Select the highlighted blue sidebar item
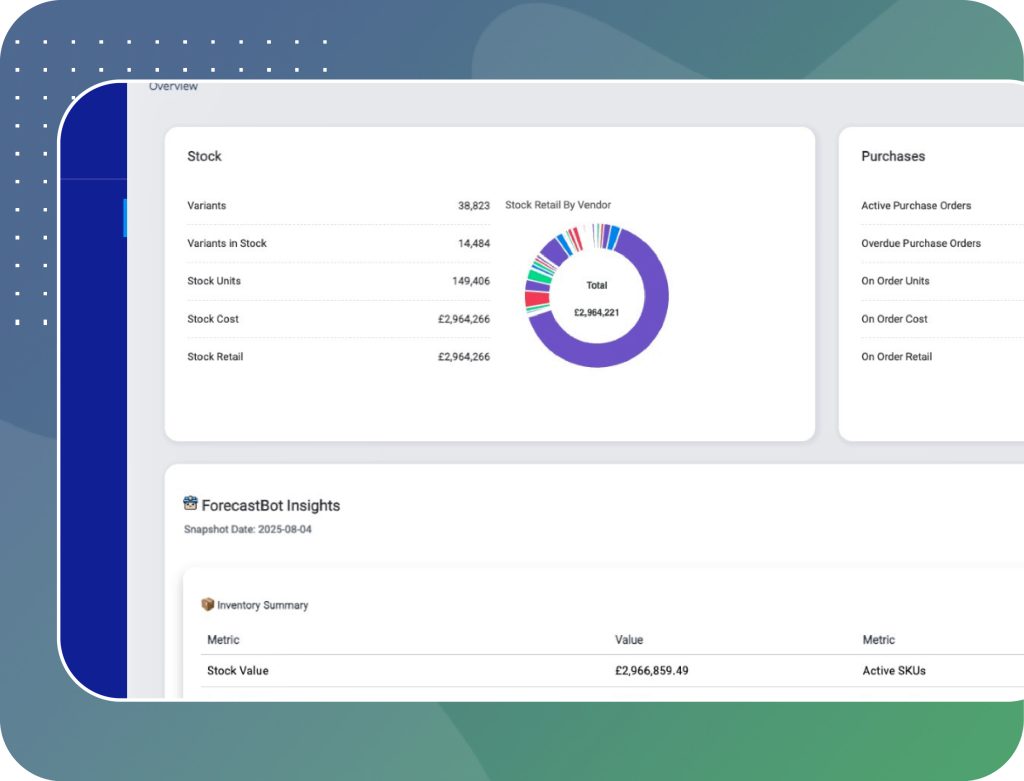 tap(125, 217)
